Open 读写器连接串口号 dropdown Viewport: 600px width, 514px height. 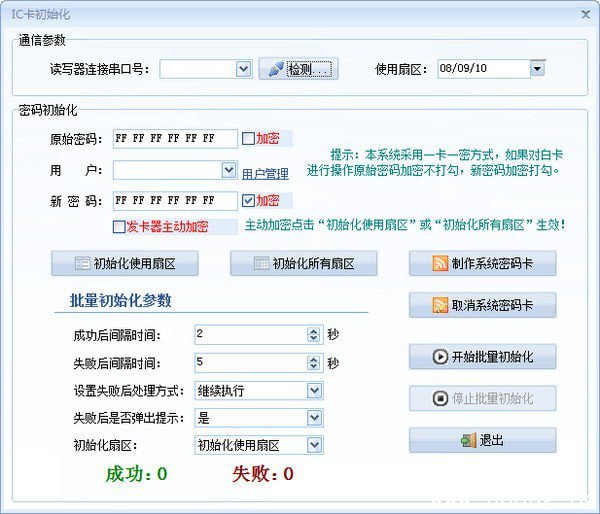pos(243,69)
